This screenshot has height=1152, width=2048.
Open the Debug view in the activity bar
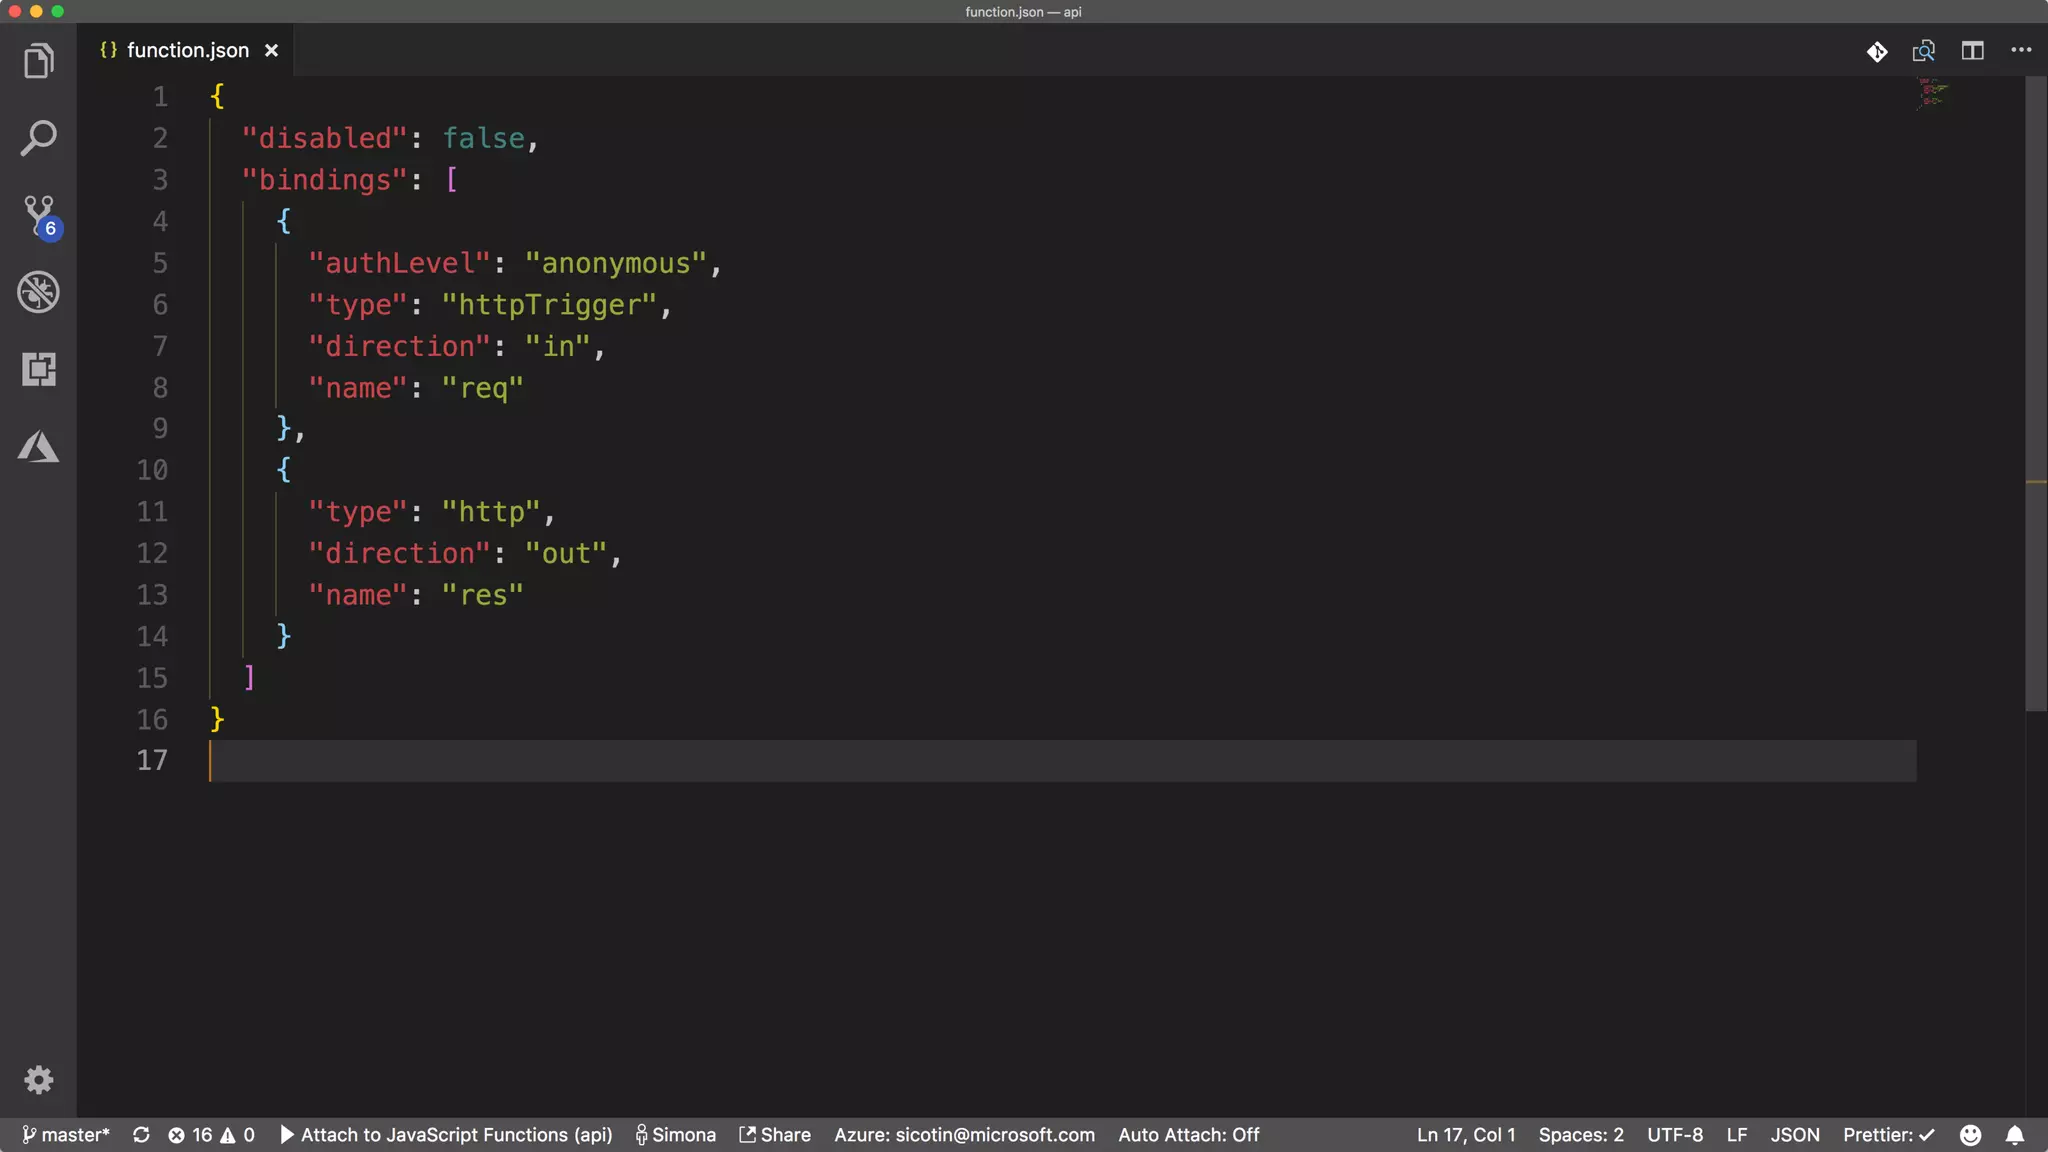click(x=38, y=292)
